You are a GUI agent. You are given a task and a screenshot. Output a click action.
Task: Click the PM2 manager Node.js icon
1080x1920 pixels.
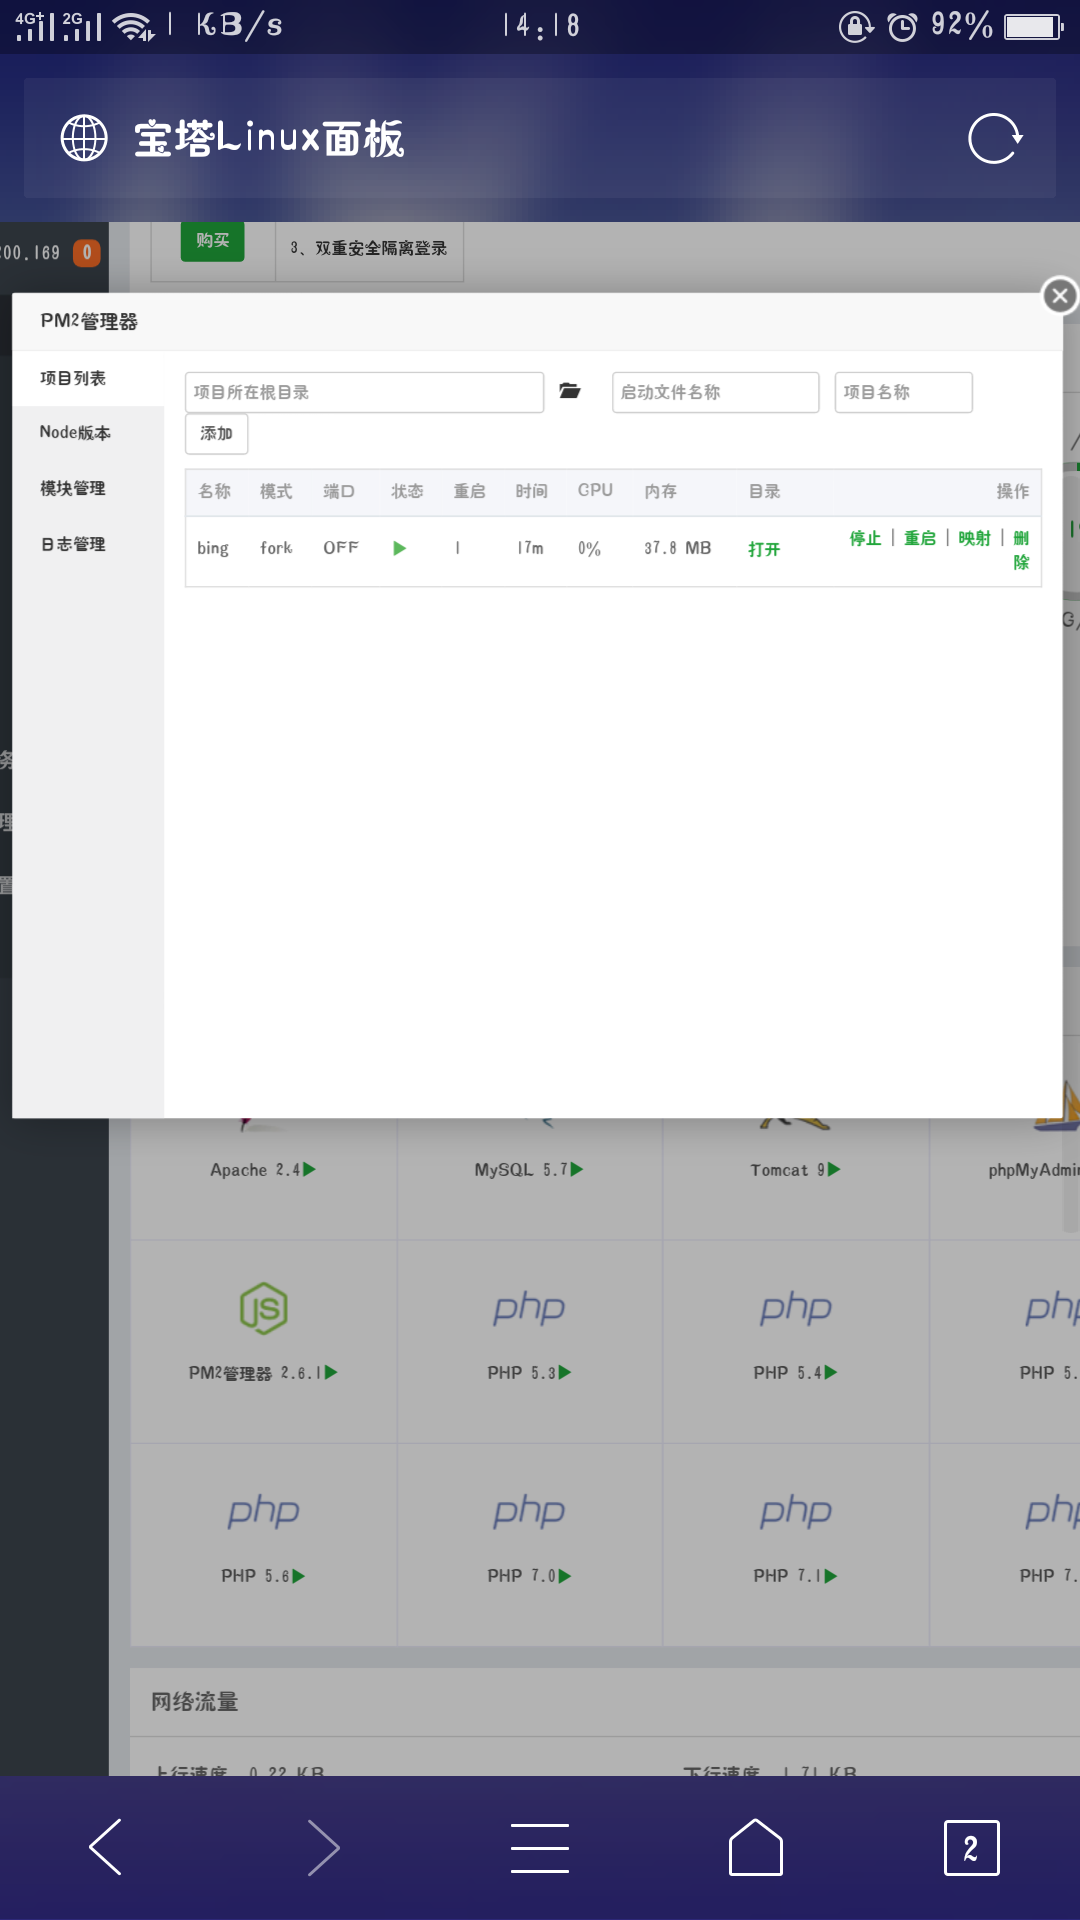(264, 1308)
